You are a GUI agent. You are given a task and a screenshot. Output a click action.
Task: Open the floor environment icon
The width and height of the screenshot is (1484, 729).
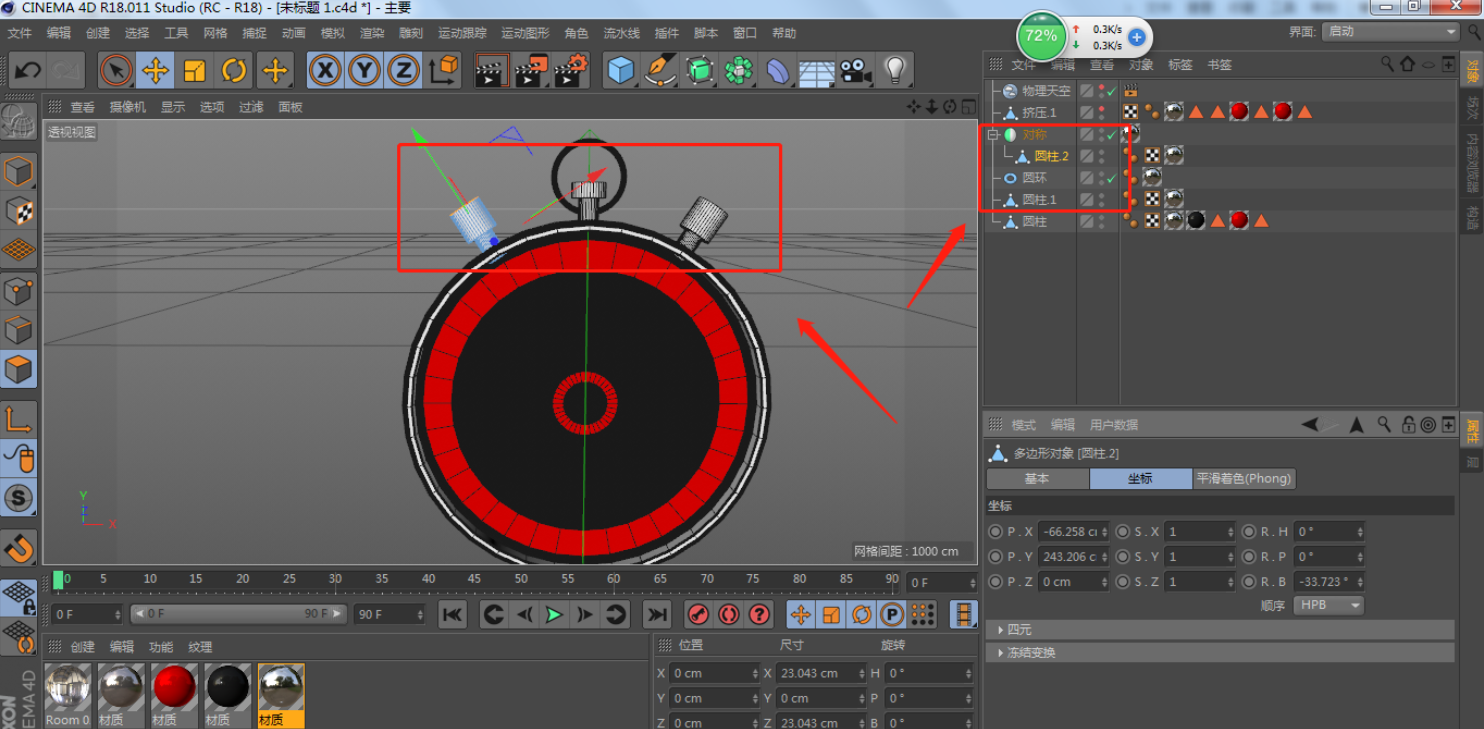tap(817, 71)
